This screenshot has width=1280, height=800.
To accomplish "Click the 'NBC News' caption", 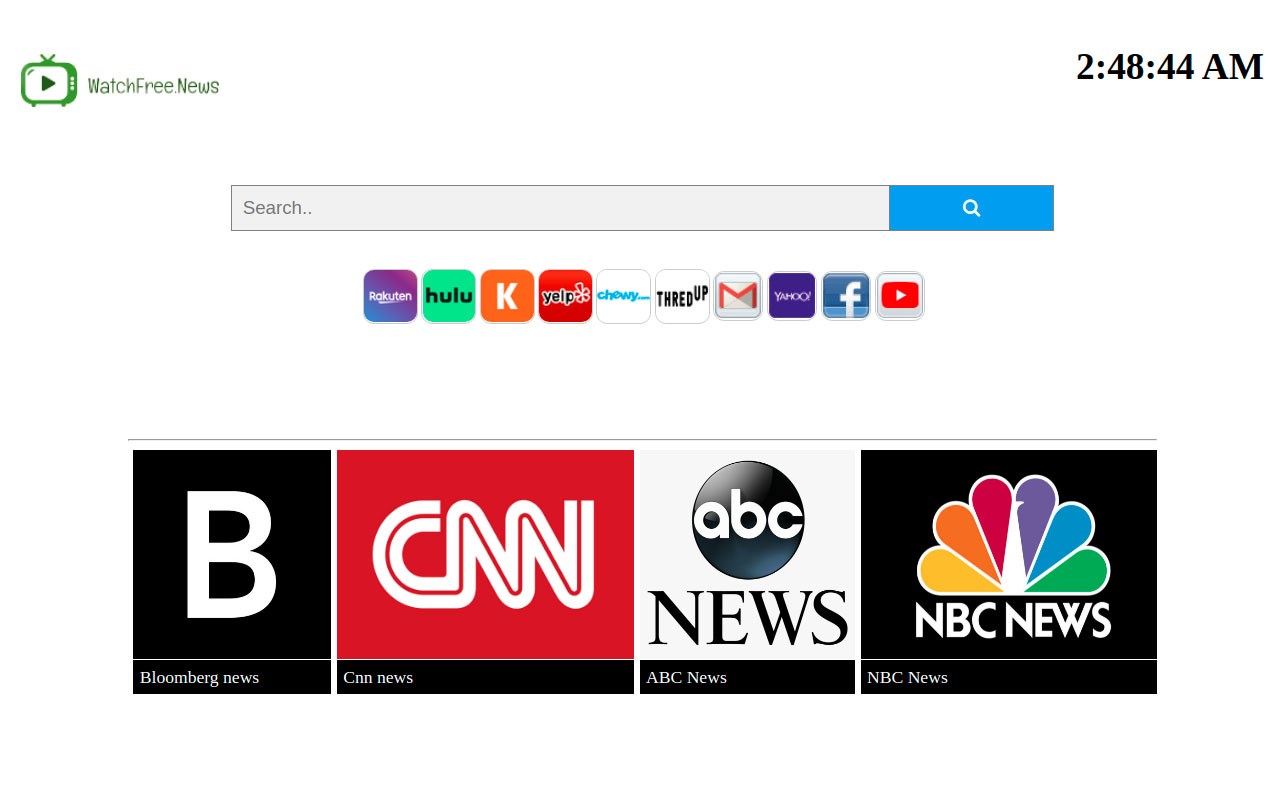I will [907, 677].
